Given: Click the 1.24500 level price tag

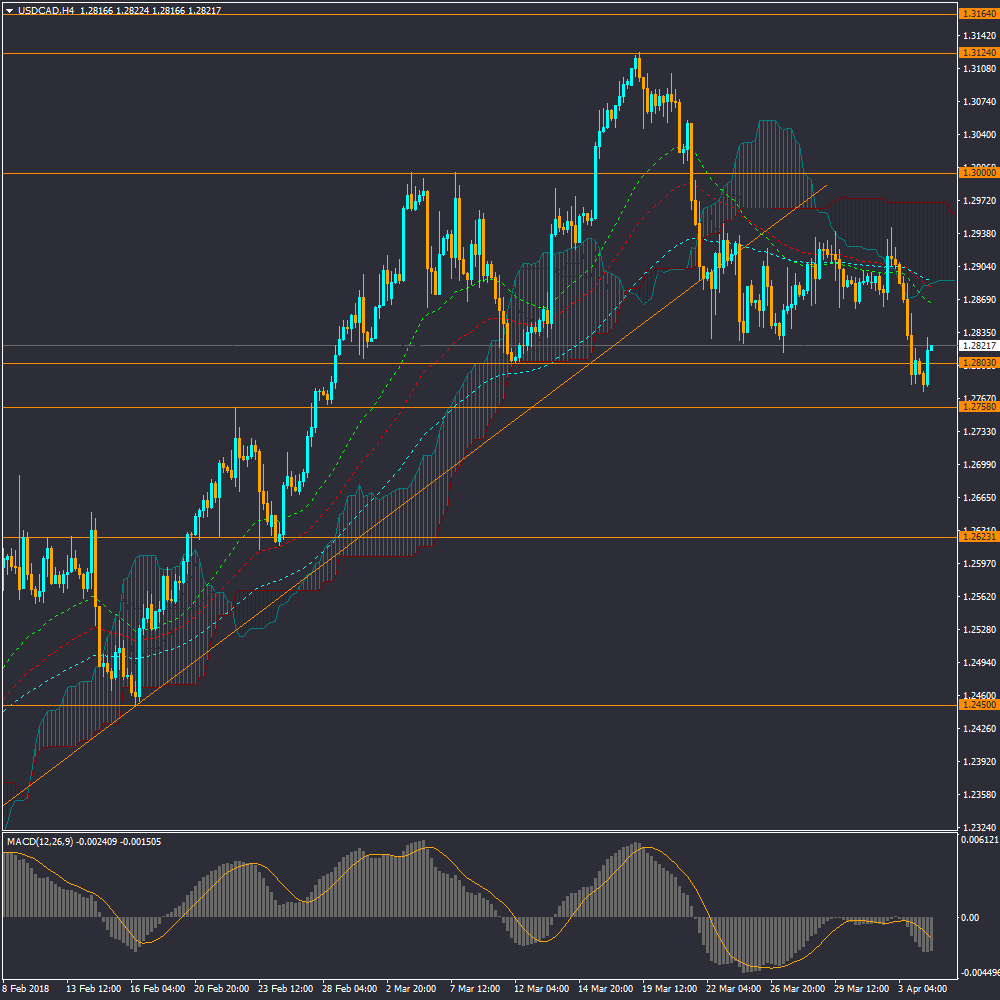Looking at the screenshot, I should click(x=976, y=705).
